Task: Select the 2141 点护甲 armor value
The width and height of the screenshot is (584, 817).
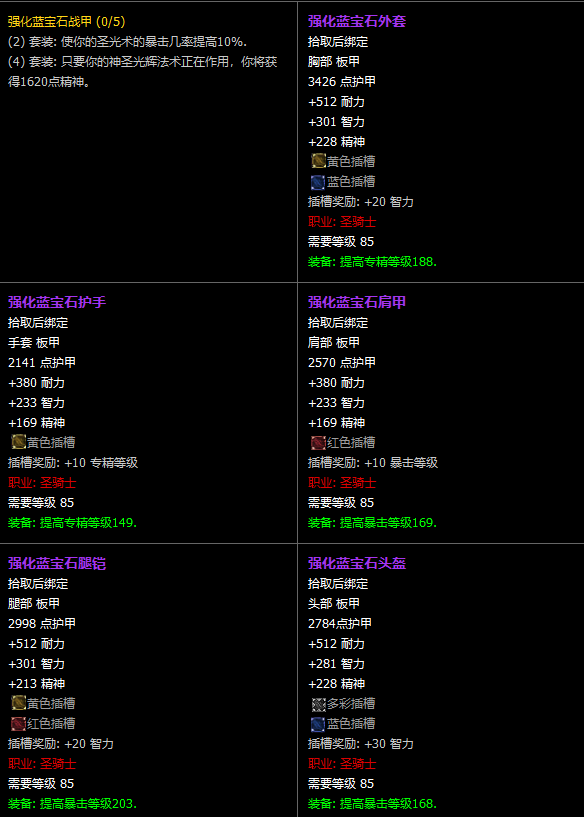Action: (42, 363)
